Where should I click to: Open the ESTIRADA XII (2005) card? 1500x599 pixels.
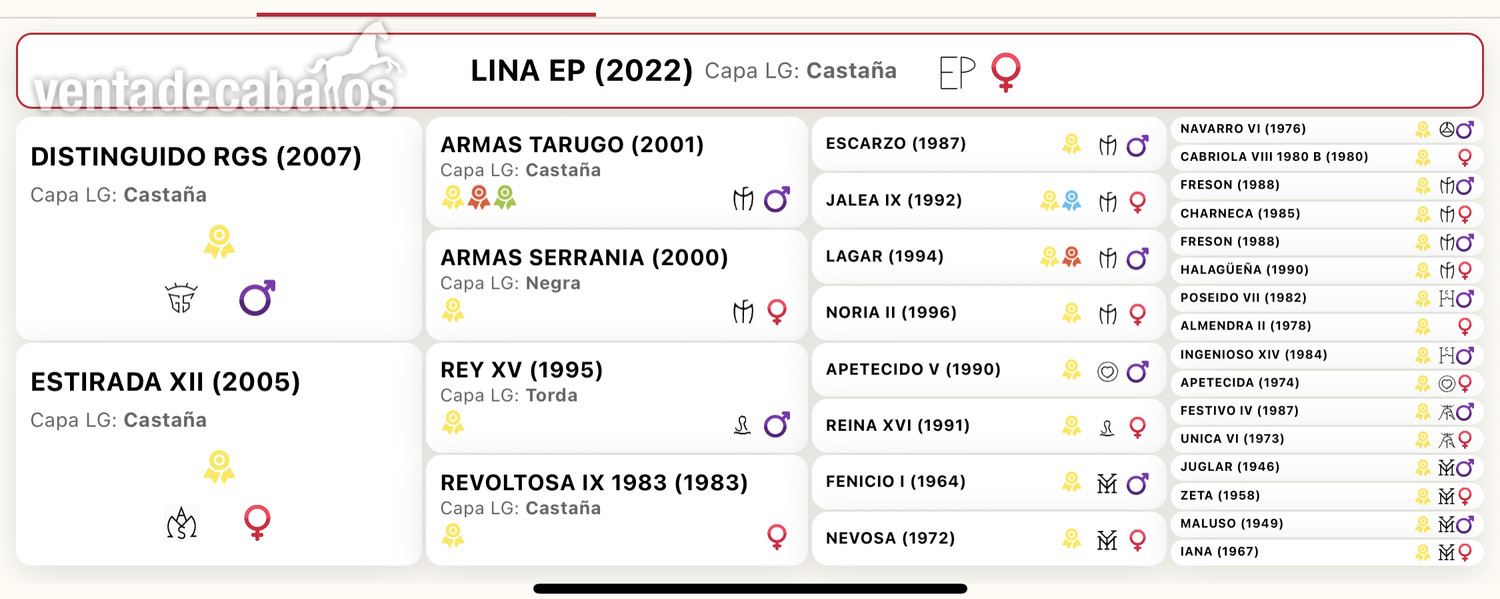219,455
